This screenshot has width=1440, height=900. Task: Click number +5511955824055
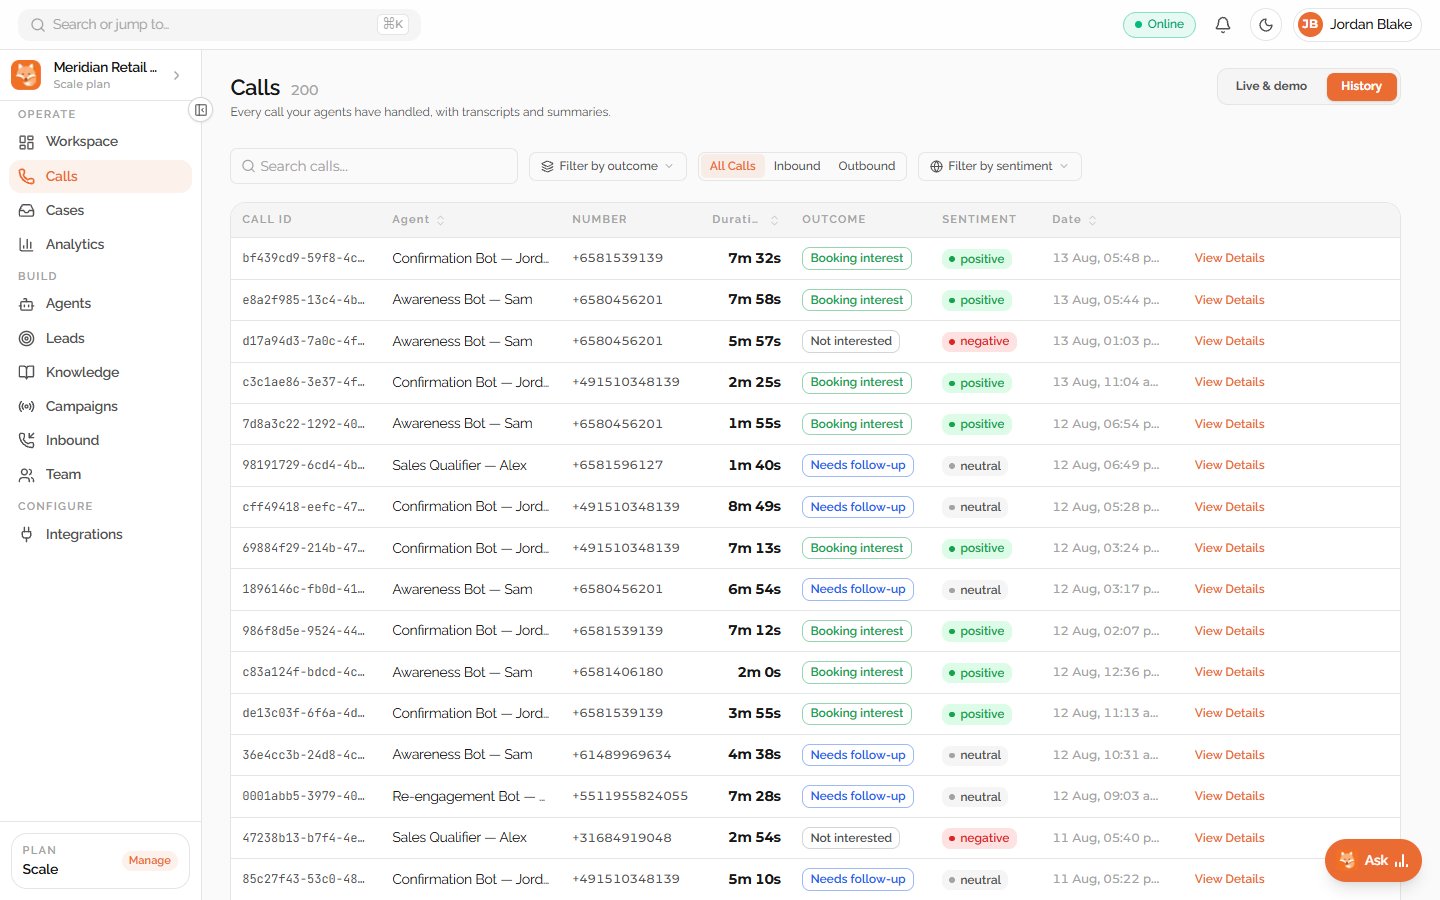coord(630,796)
